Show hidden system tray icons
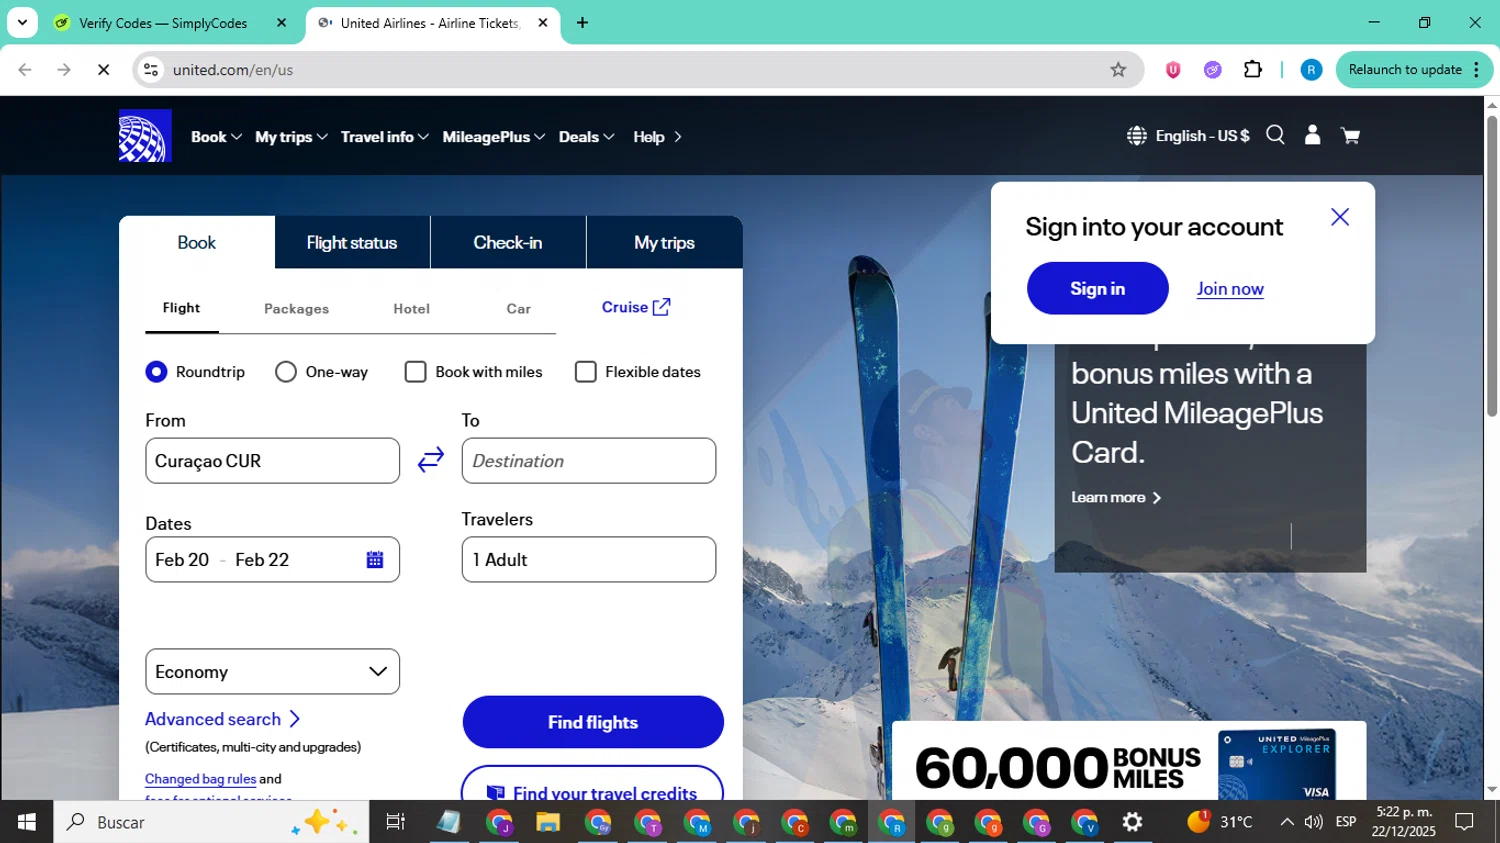The width and height of the screenshot is (1500, 843). (x=1286, y=822)
